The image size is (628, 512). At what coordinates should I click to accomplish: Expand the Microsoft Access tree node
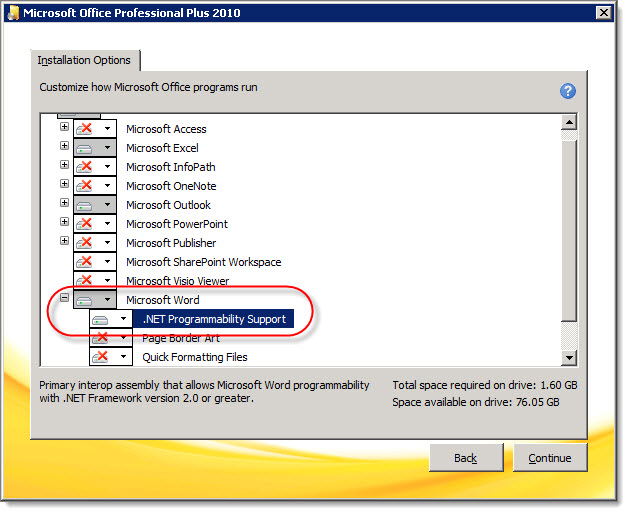[x=64, y=127]
